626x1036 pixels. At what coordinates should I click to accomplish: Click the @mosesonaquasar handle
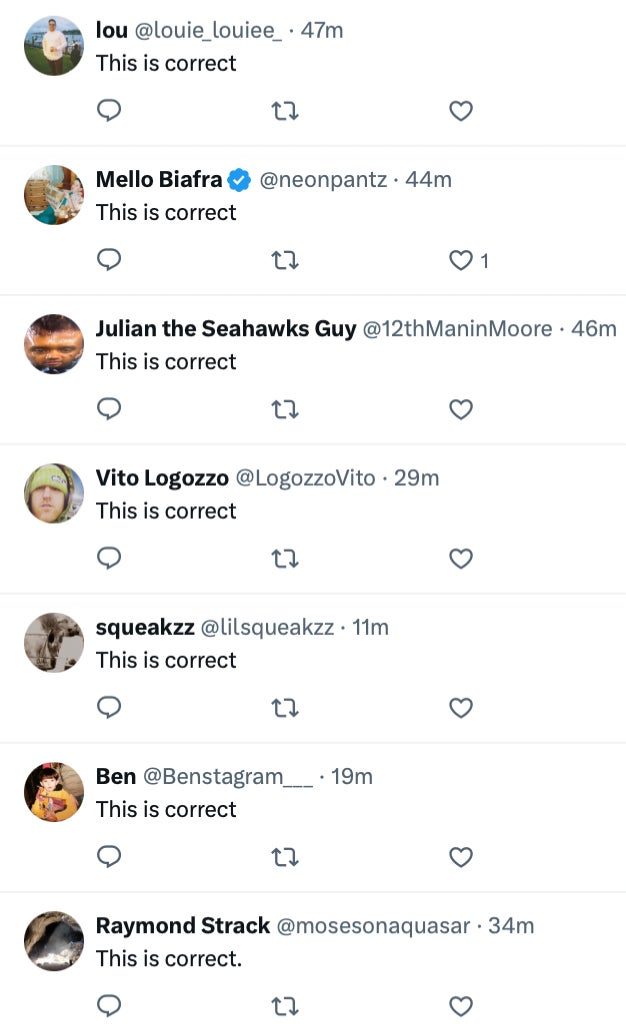pos(372,926)
